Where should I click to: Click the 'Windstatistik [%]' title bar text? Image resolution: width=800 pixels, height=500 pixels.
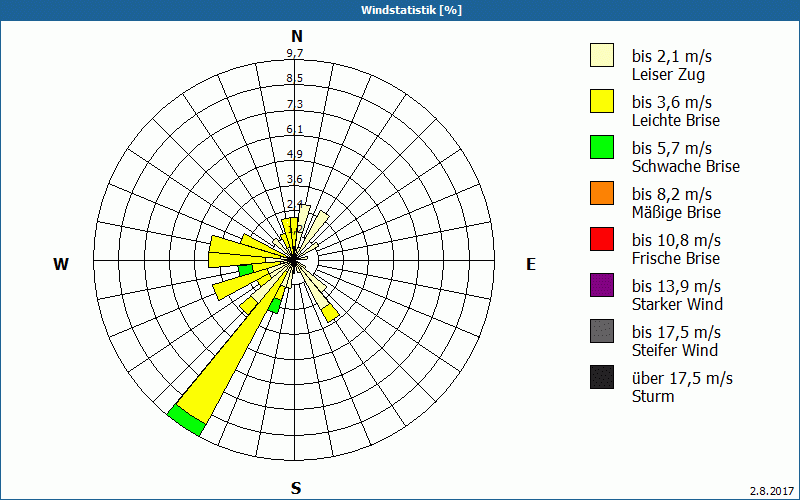pos(411,10)
